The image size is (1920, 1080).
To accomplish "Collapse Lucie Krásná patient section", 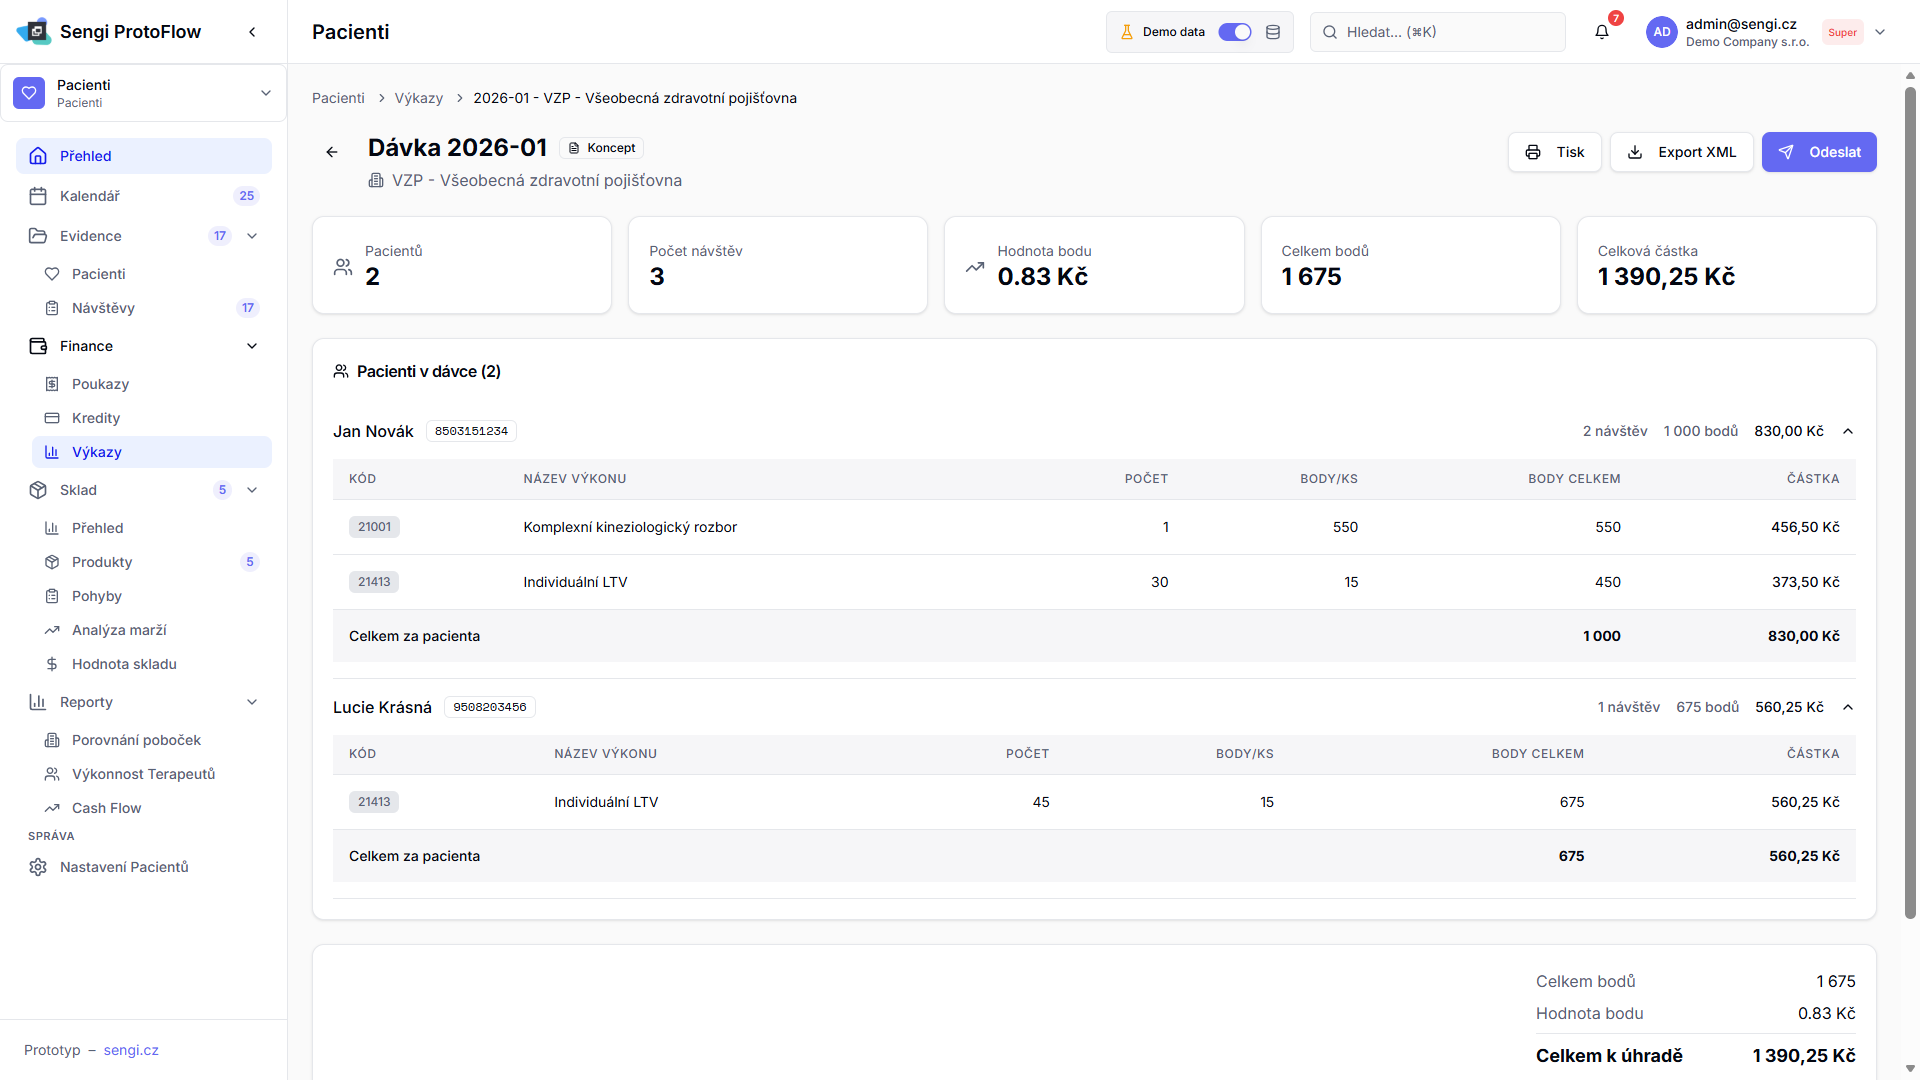I will 1848,707.
